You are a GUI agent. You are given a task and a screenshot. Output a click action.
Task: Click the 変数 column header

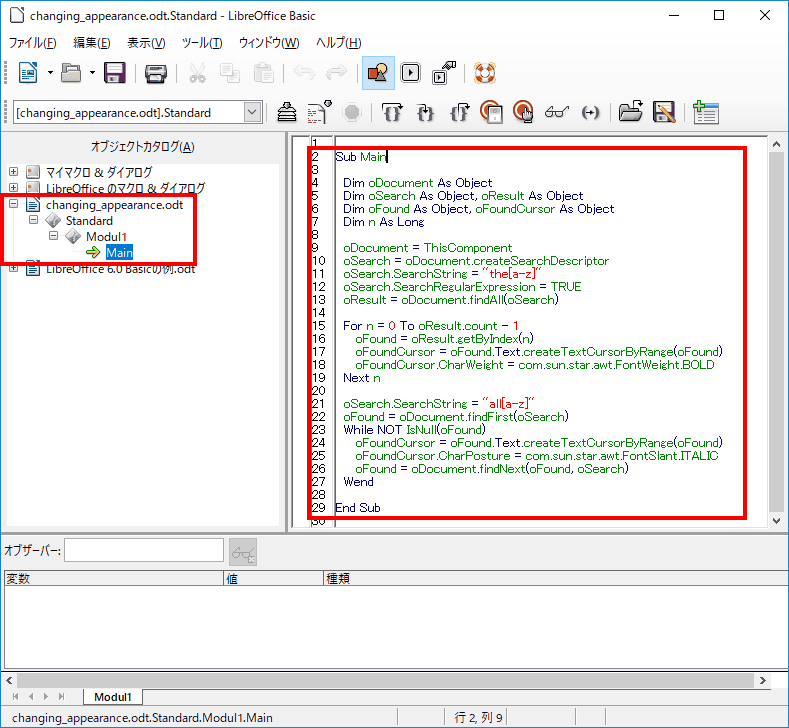pos(113,578)
